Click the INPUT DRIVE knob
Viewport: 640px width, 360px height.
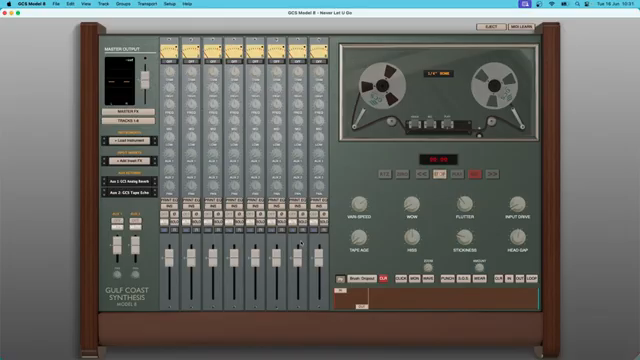click(517, 204)
